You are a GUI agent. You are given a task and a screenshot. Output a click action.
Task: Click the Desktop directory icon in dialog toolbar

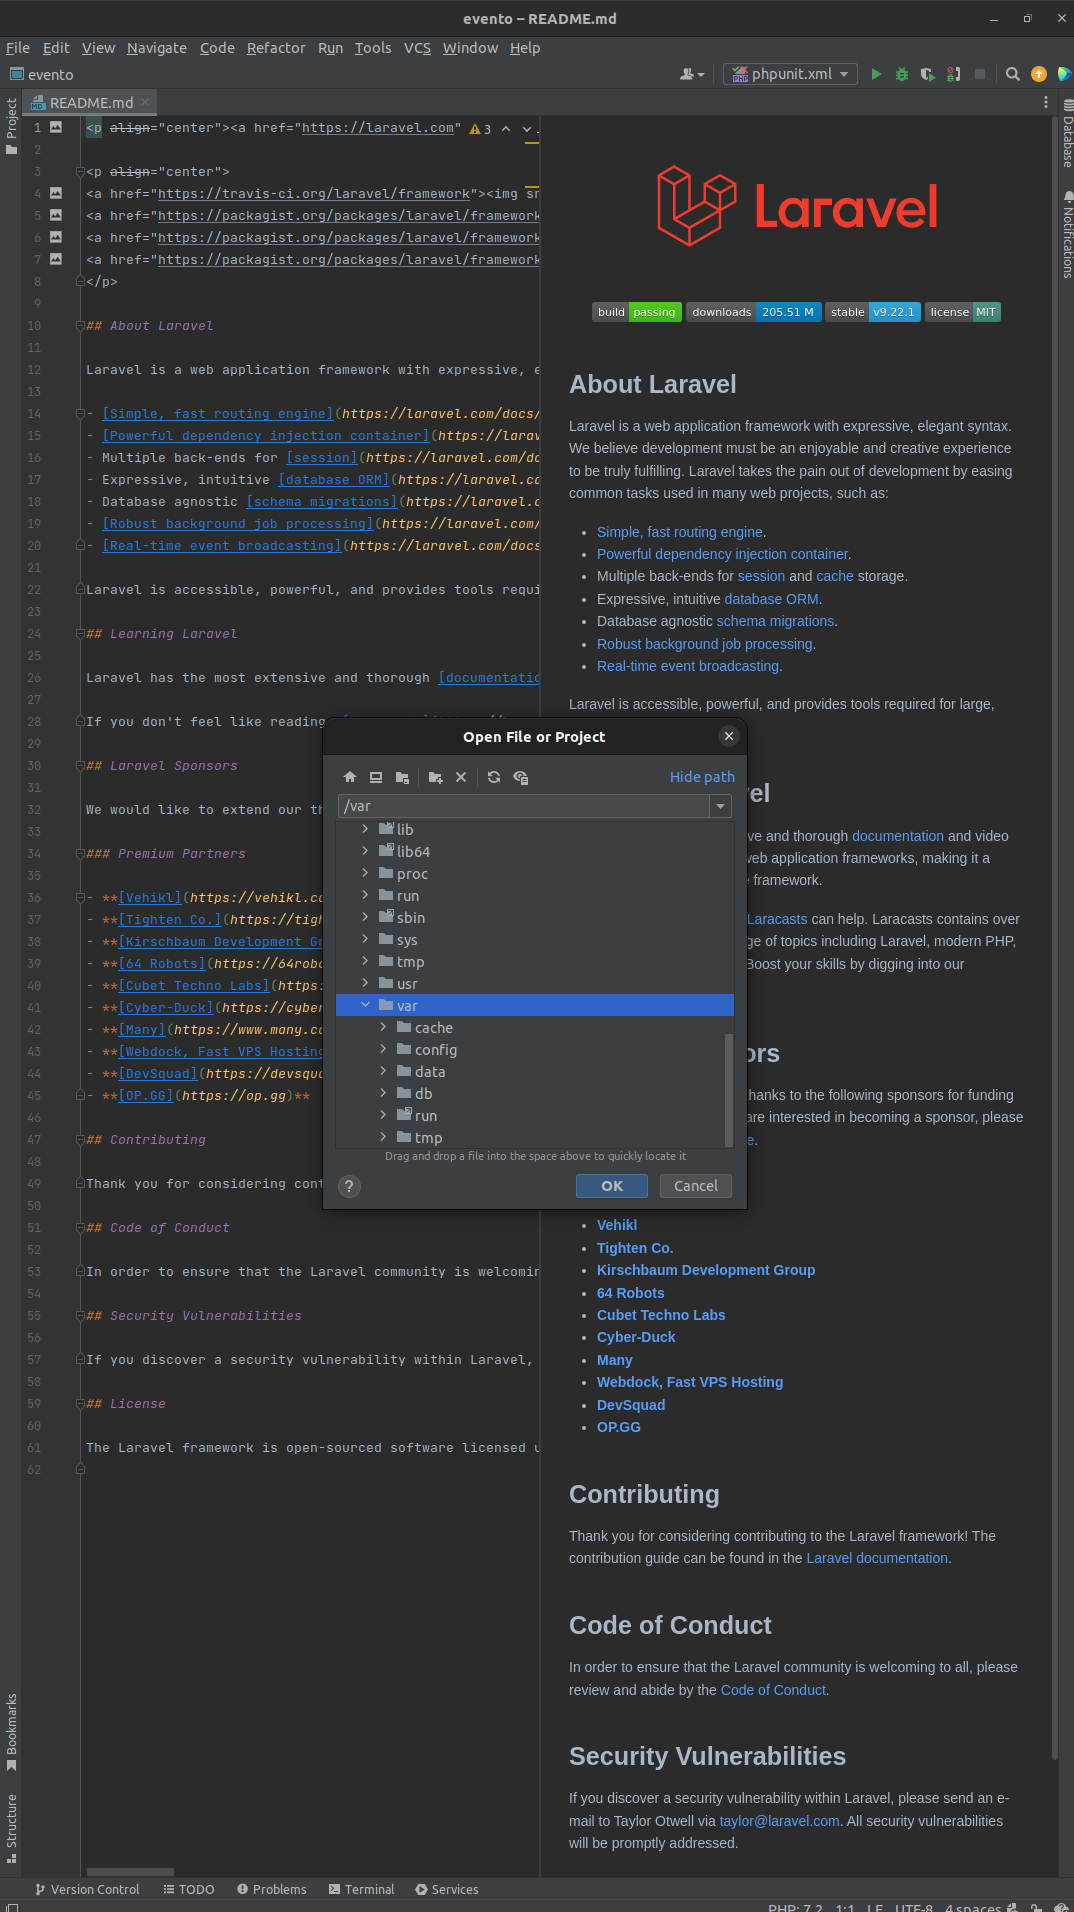point(376,777)
